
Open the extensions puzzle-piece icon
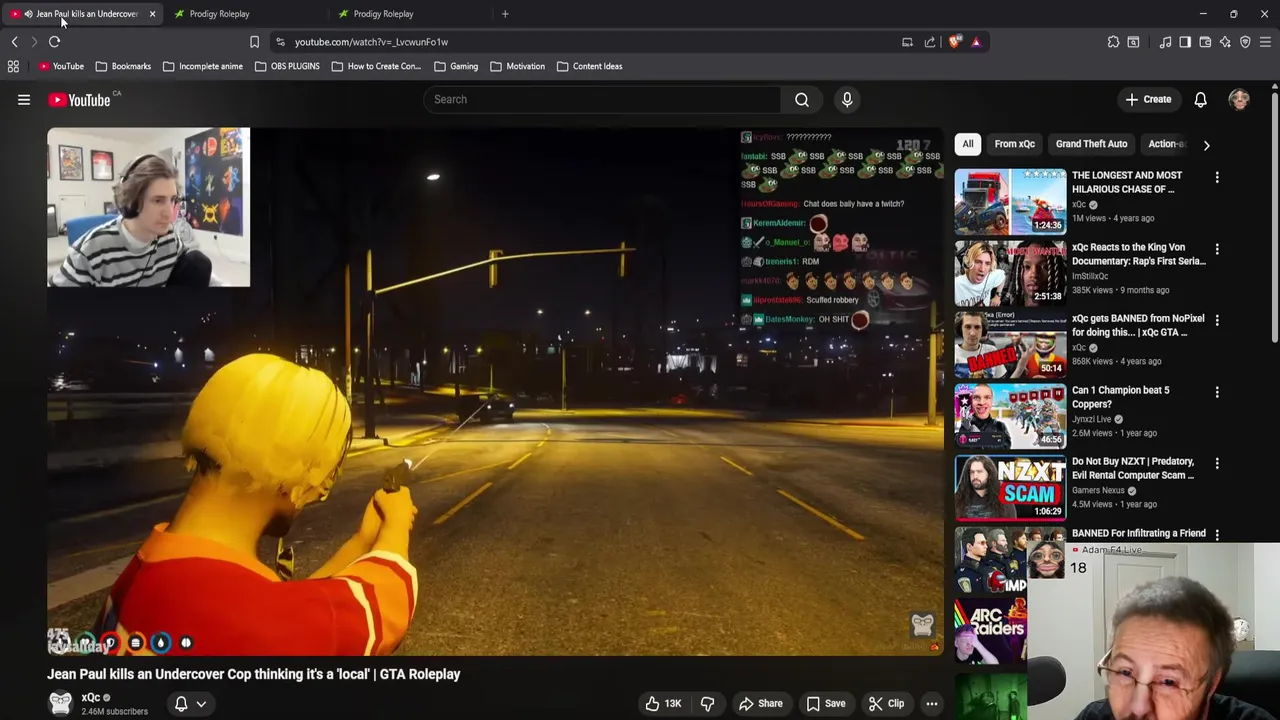(x=1113, y=42)
